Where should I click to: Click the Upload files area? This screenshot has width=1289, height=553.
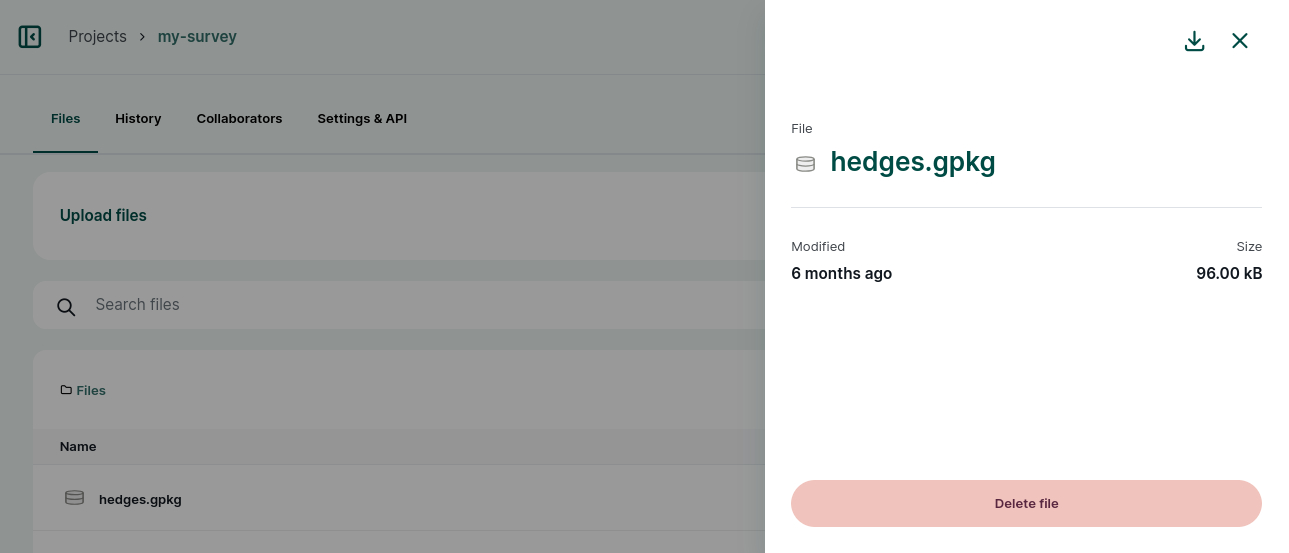coord(400,216)
